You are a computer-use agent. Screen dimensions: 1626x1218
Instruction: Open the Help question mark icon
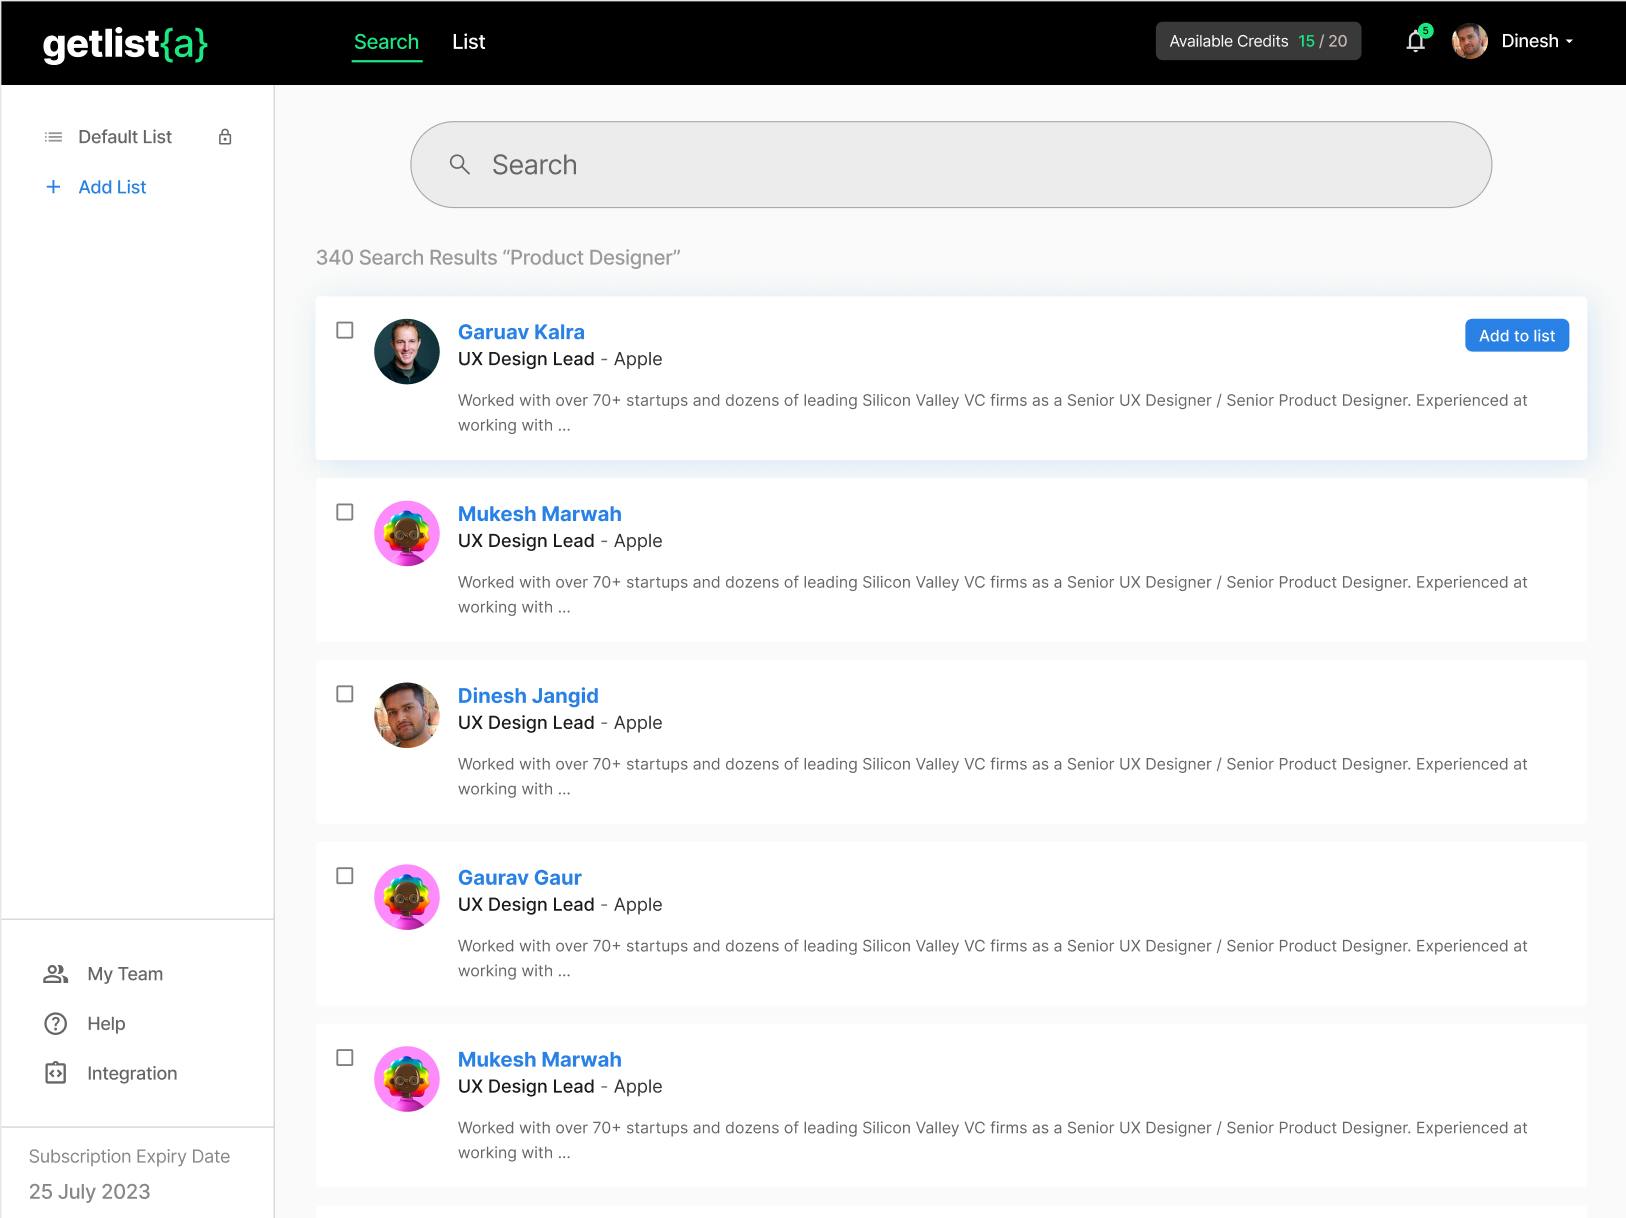56,1024
